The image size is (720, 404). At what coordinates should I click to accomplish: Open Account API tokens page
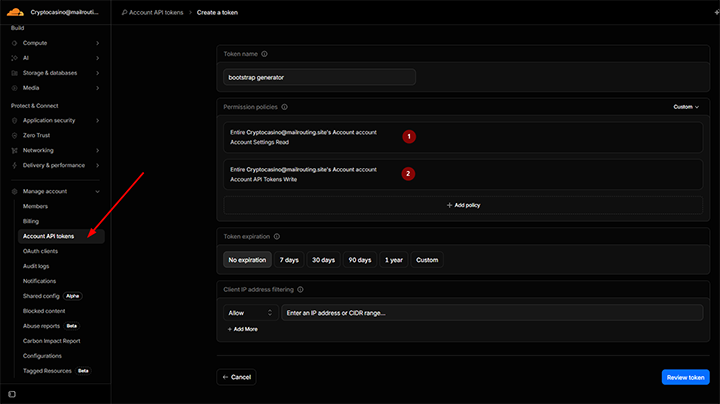(61, 236)
